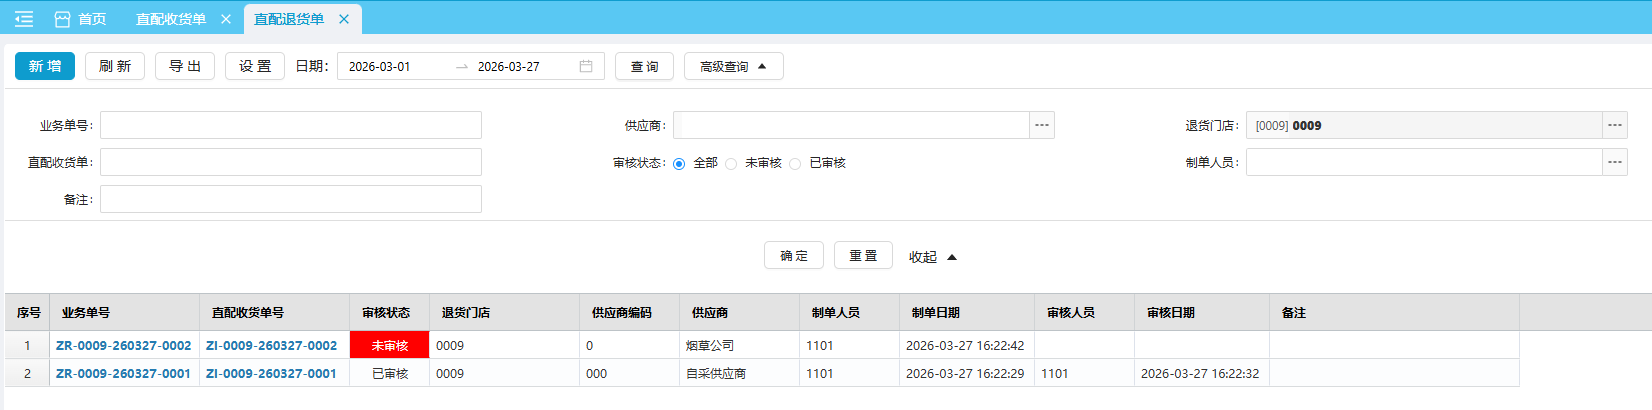Click the 导出 export button
The image size is (1652, 410).
pos(185,66)
